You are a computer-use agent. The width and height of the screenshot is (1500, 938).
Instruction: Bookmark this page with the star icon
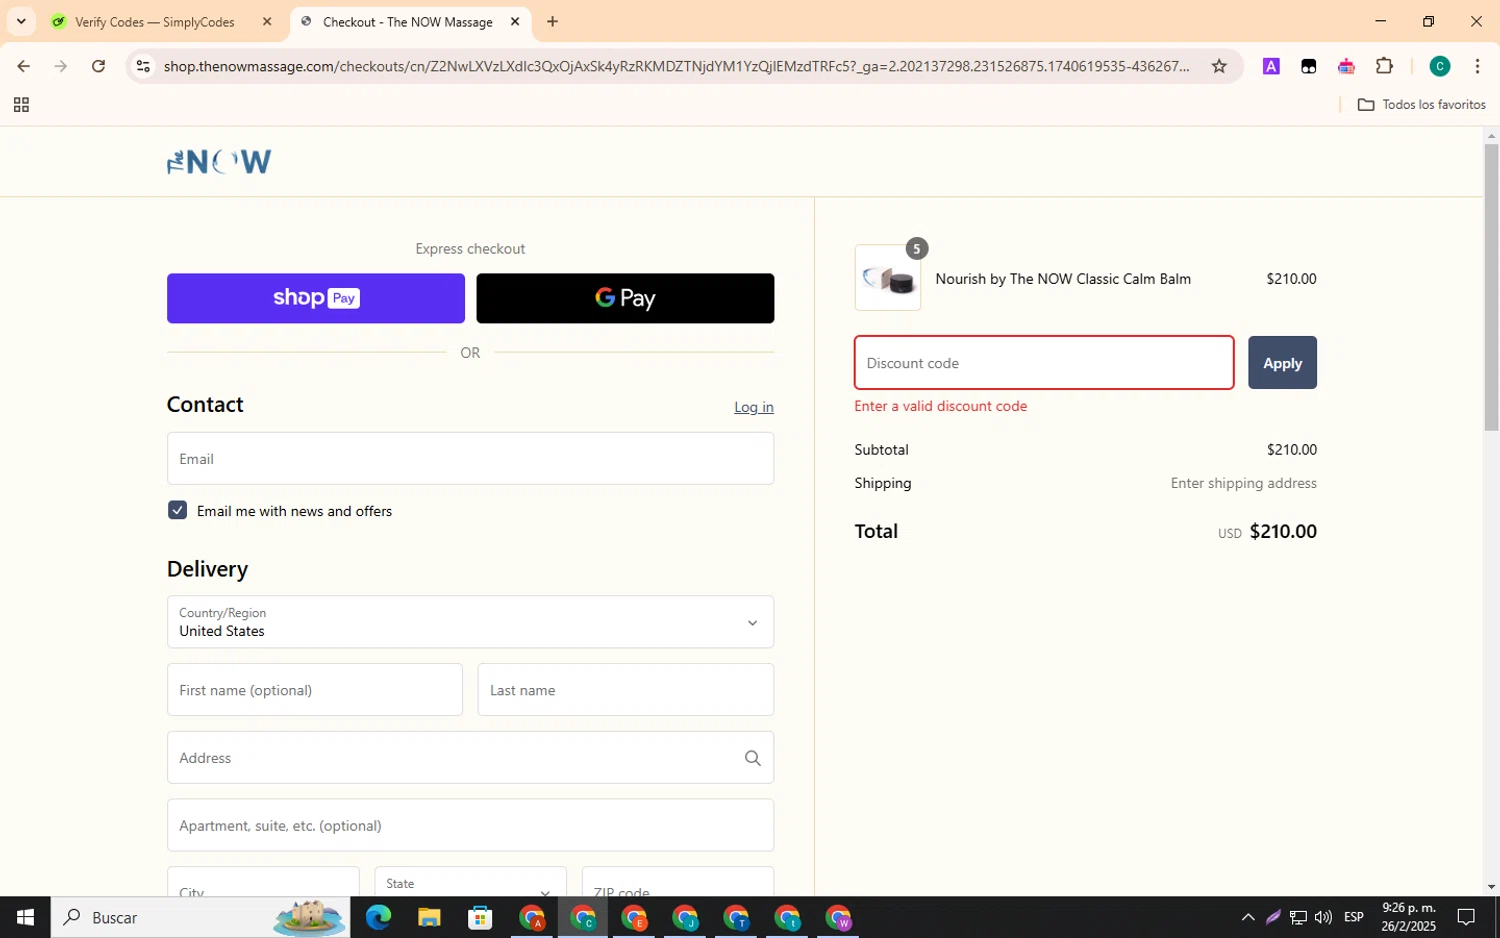coord(1219,66)
